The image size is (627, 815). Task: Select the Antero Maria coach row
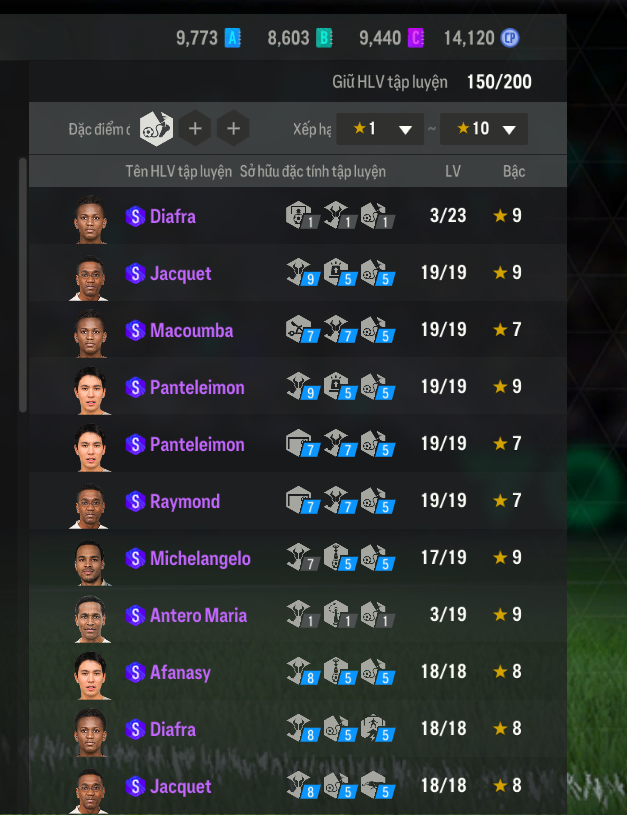[298, 615]
